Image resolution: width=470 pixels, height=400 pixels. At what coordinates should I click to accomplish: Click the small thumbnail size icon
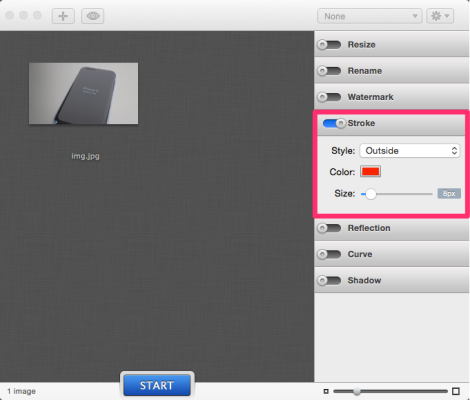(326, 391)
